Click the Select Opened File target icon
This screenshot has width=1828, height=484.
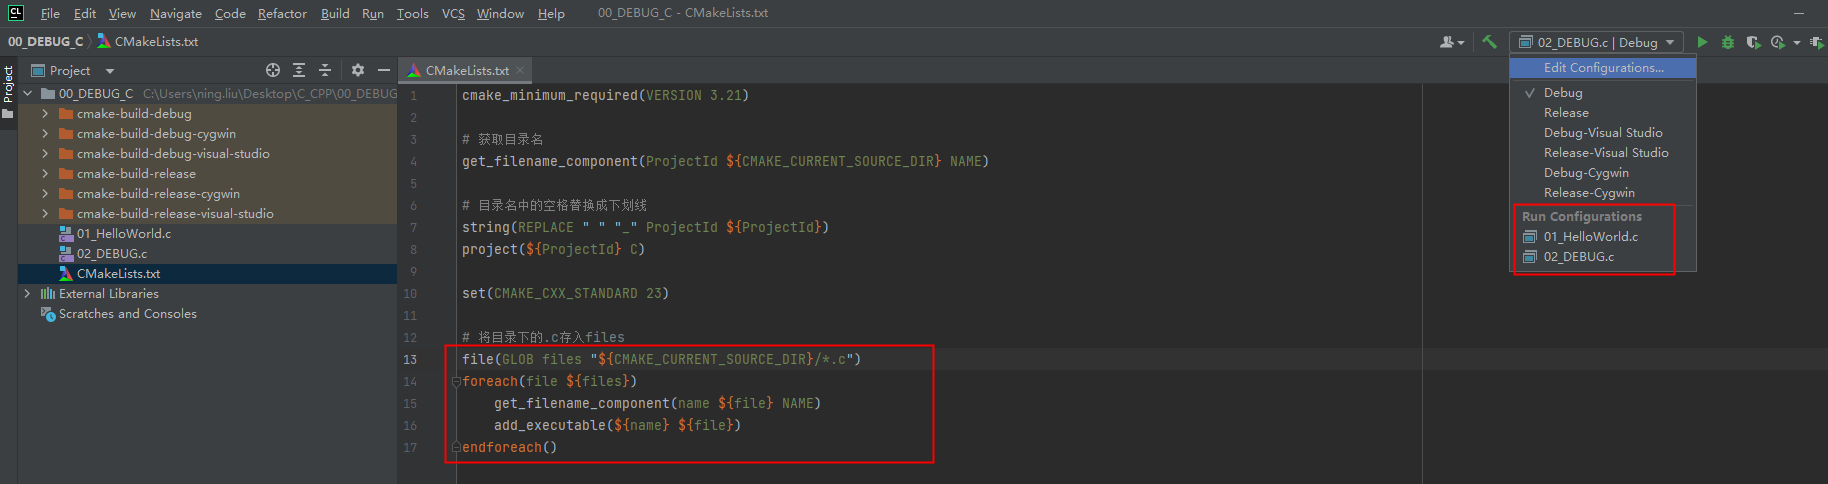(273, 70)
